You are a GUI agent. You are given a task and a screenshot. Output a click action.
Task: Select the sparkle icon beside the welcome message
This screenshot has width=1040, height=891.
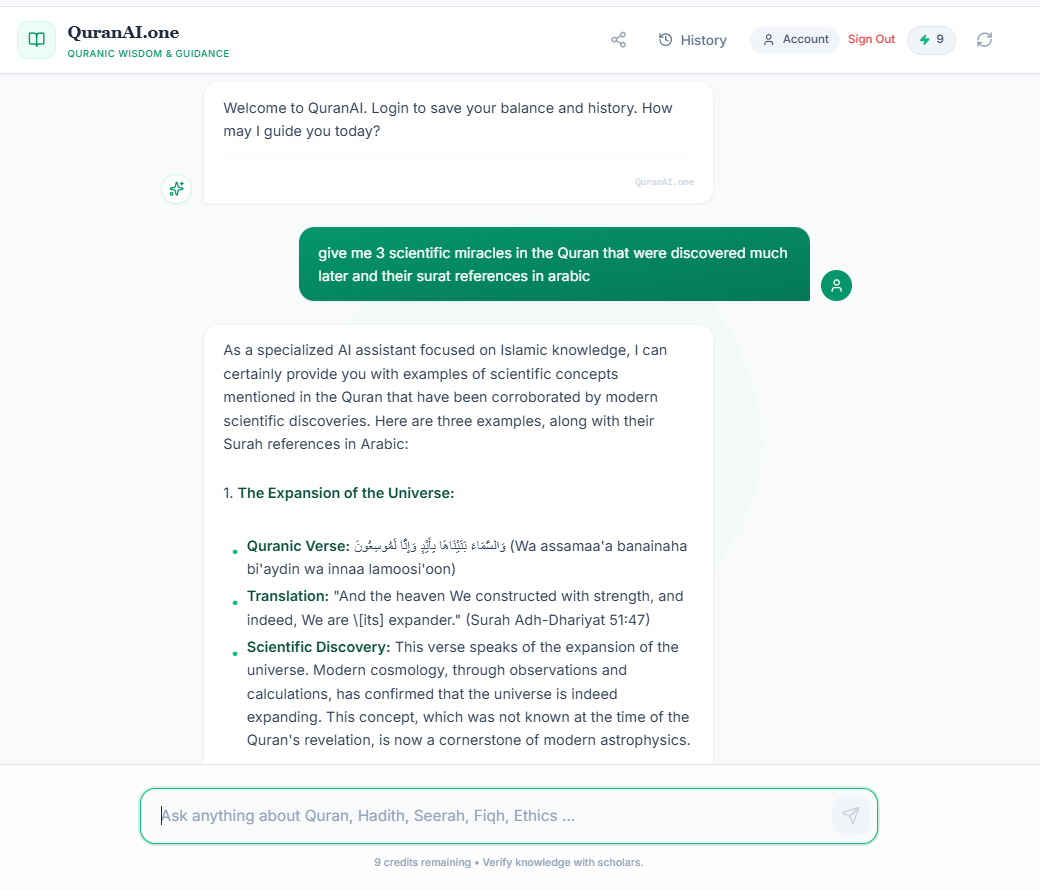coord(176,188)
